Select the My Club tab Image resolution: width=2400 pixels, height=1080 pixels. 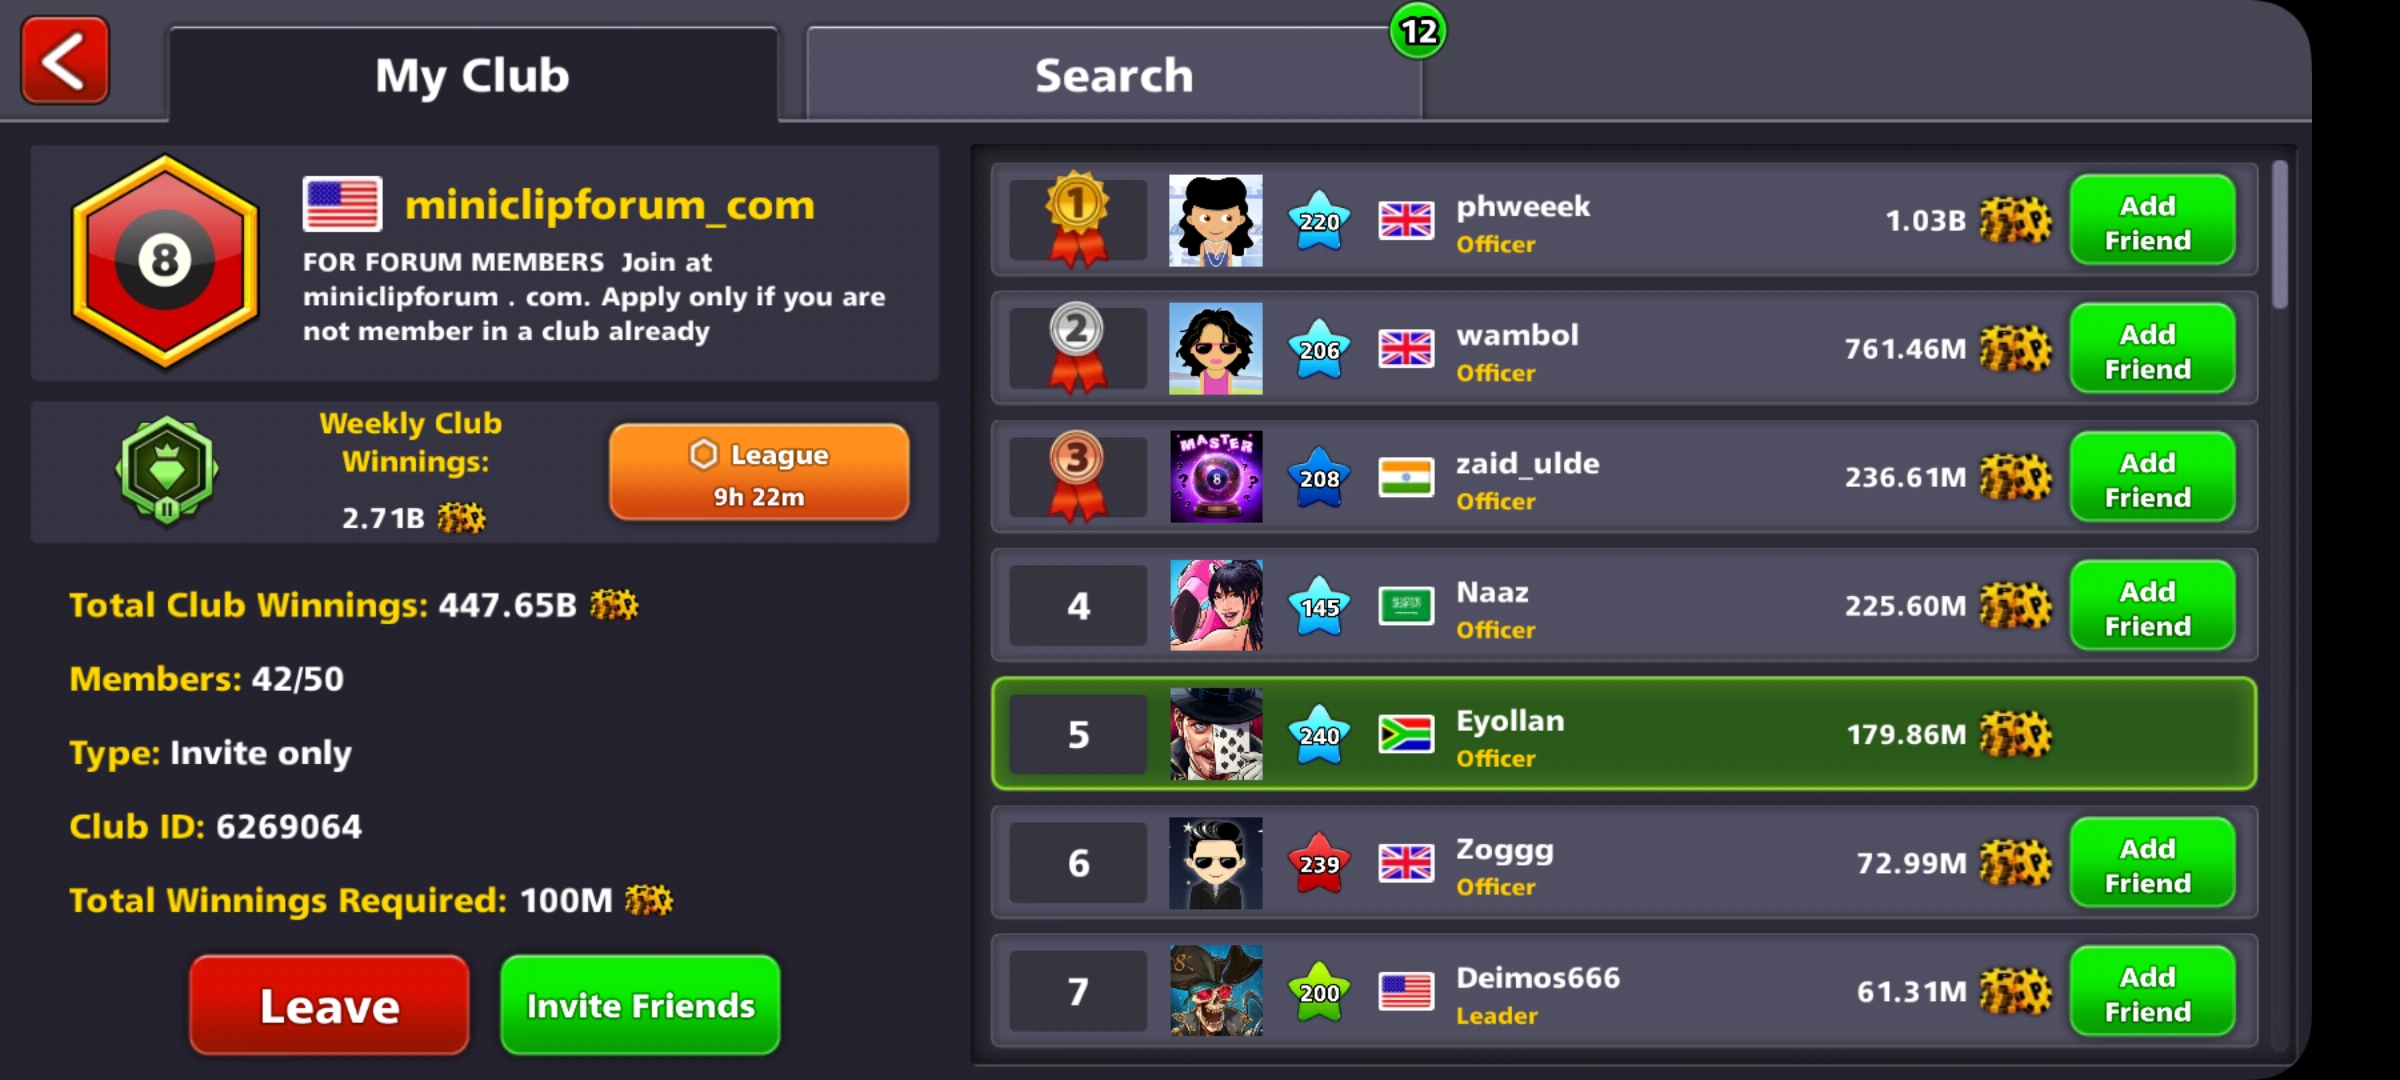point(473,75)
